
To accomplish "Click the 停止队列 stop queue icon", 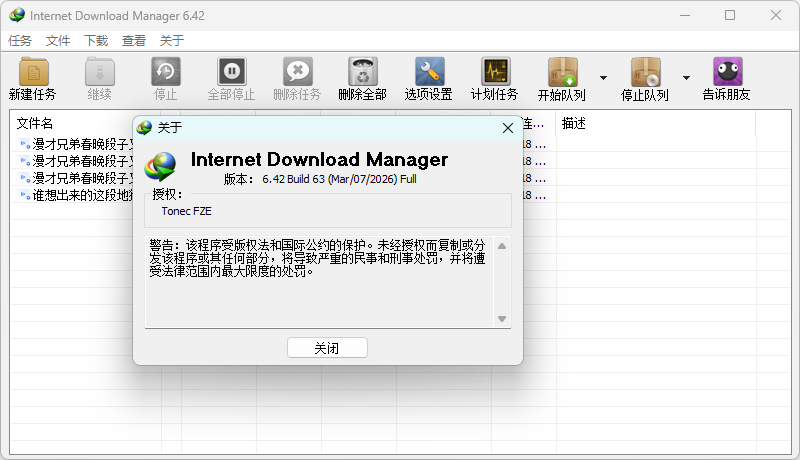I will pos(645,72).
